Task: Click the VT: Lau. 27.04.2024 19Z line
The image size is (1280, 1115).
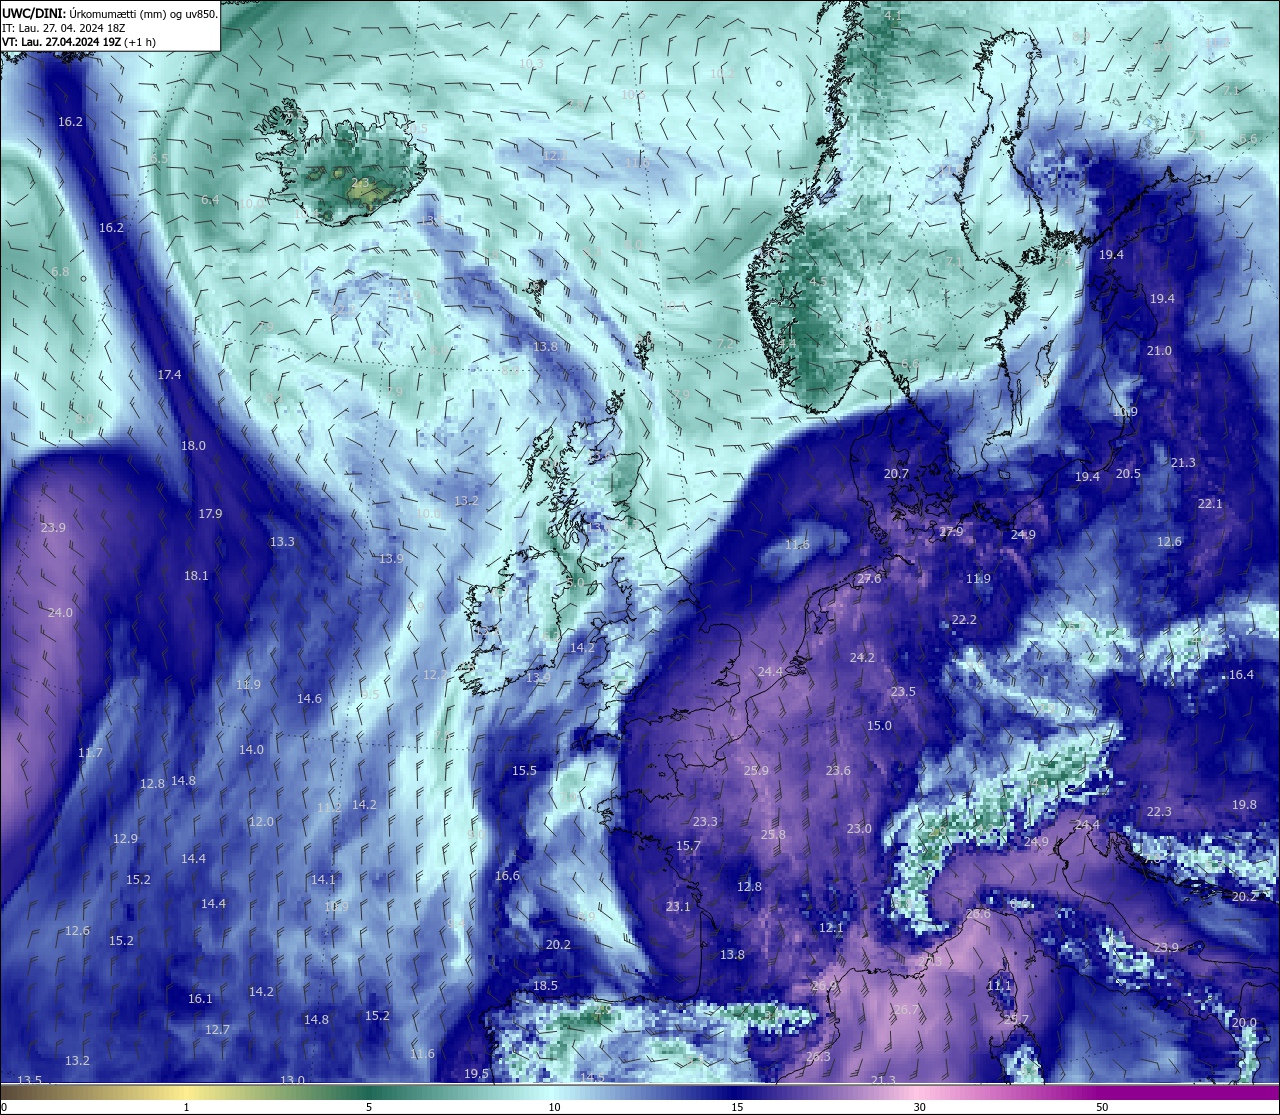Action: pos(78,42)
